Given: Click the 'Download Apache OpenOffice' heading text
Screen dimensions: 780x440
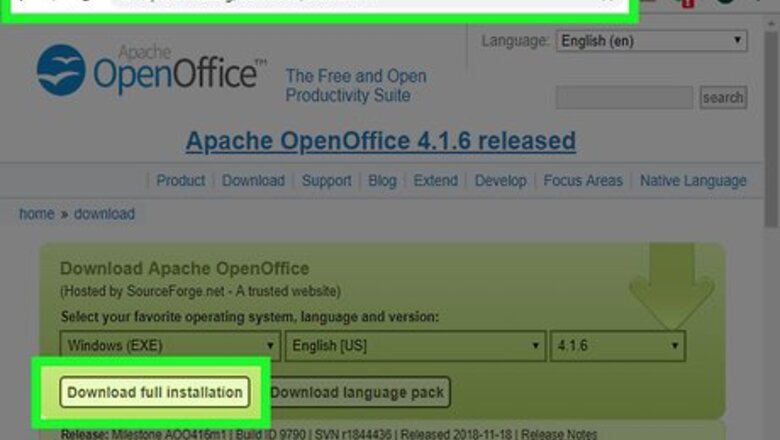Looking at the screenshot, I should tap(185, 268).
